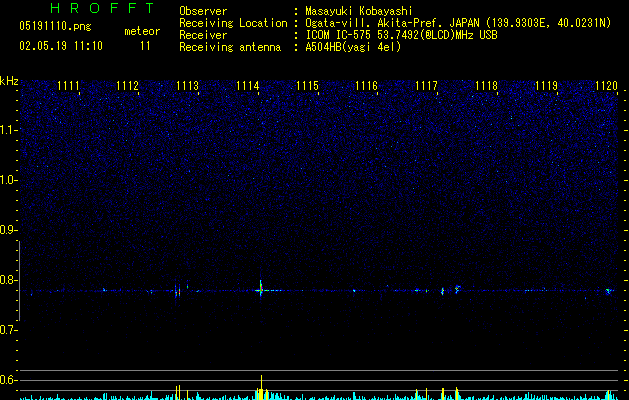Click the kHz axis unit label
This screenshot has width=629, height=400.
(9, 81)
